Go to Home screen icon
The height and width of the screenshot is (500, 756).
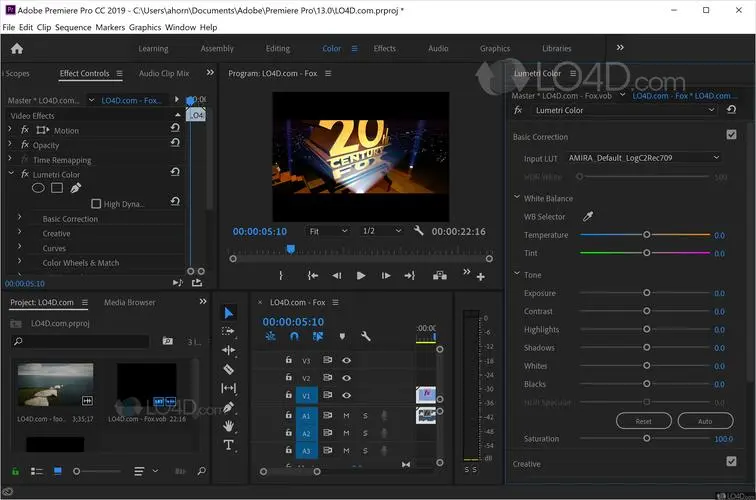[x=16, y=48]
